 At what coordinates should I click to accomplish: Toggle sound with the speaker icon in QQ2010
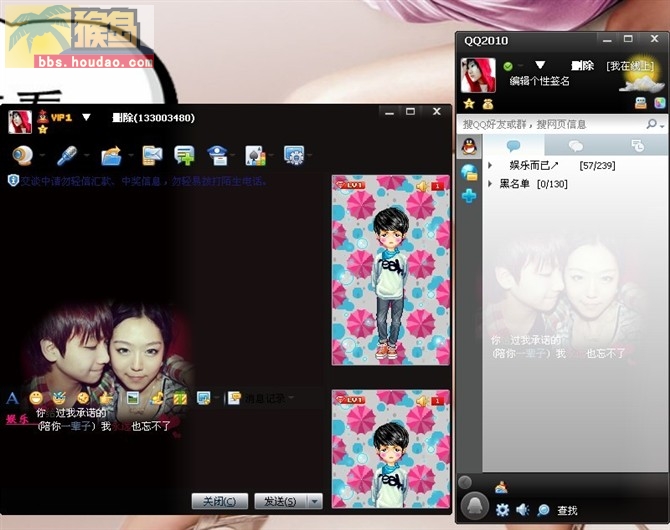click(x=523, y=510)
